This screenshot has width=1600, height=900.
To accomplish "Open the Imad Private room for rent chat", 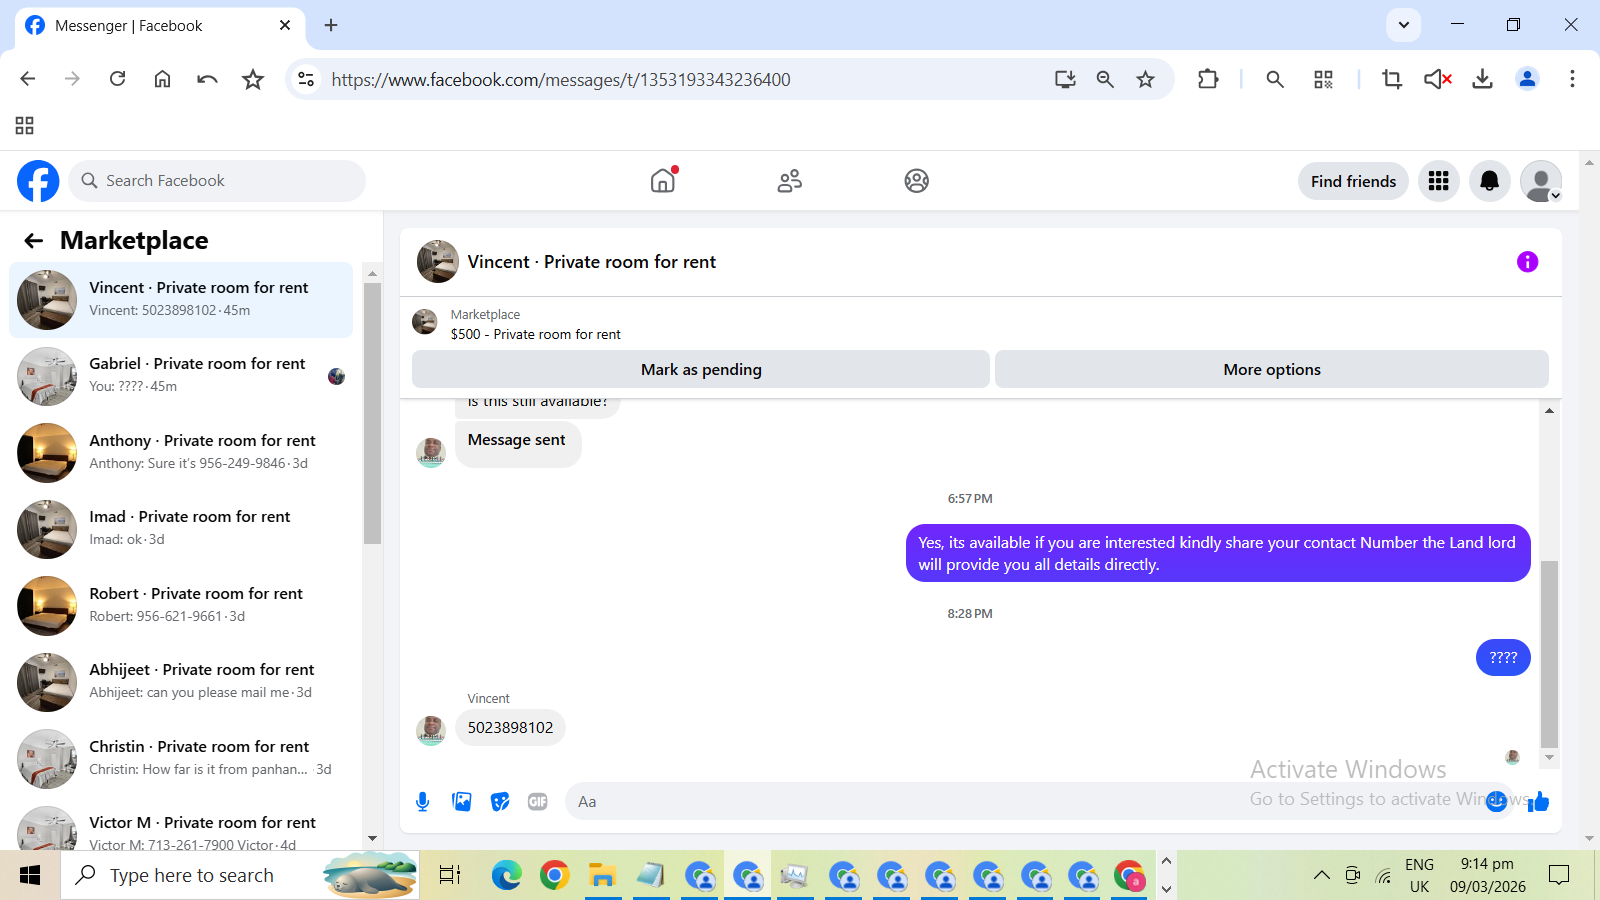I will point(181,529).
